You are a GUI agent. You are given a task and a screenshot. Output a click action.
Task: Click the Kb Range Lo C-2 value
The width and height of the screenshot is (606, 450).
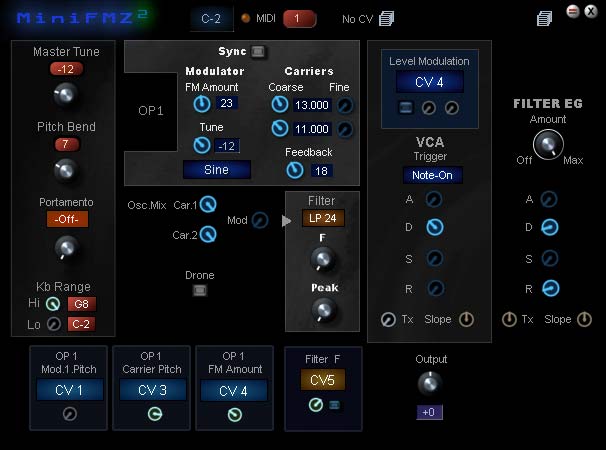point(82,324)
